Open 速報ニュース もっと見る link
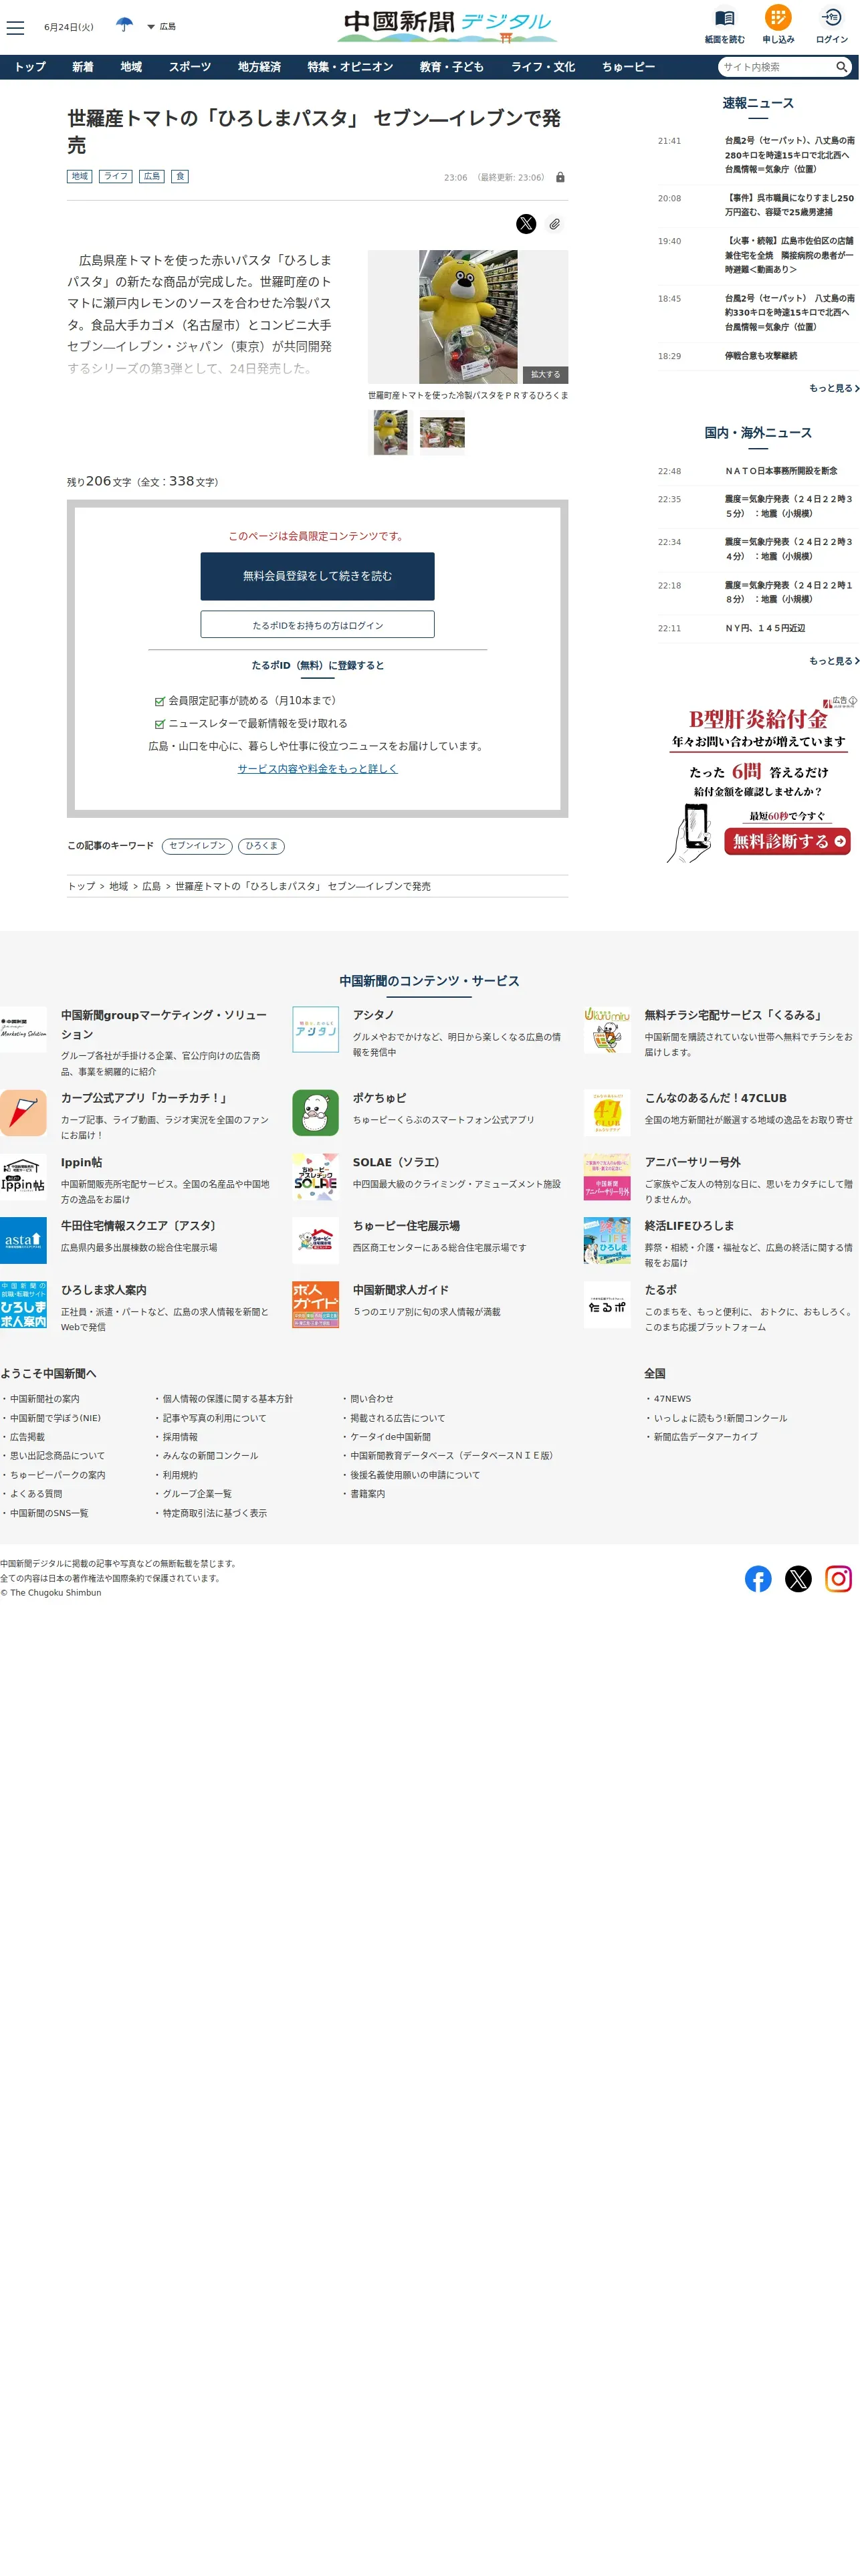Screen dimensions: 860x2576 (834, 388)
